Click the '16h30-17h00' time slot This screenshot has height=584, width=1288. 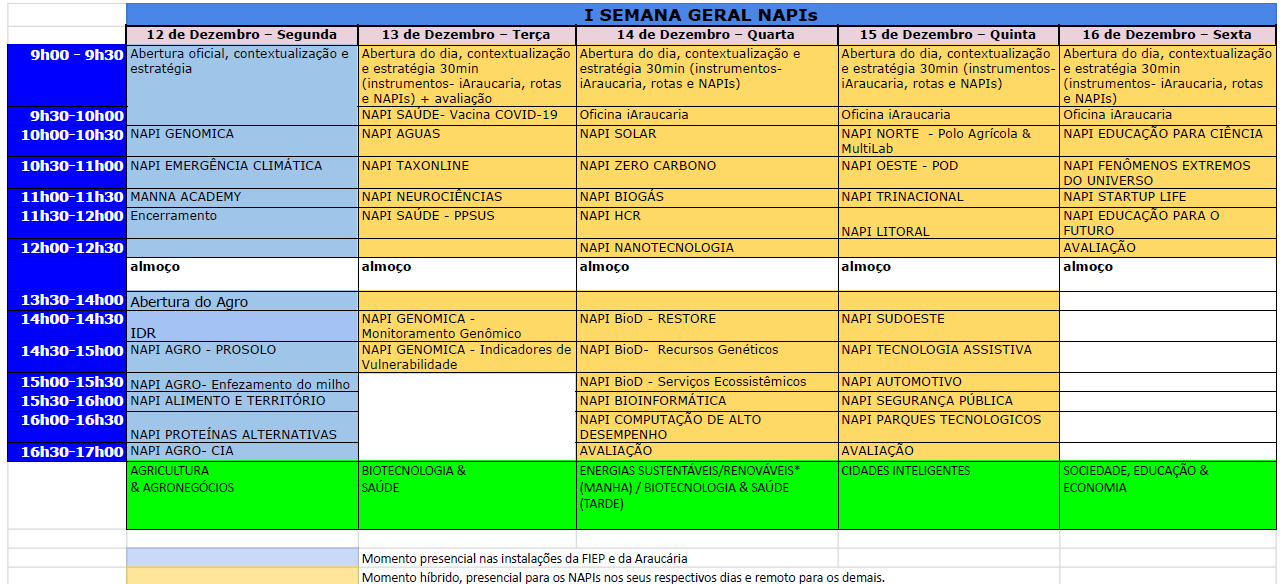pyautogui.click(x=66, y=452)
